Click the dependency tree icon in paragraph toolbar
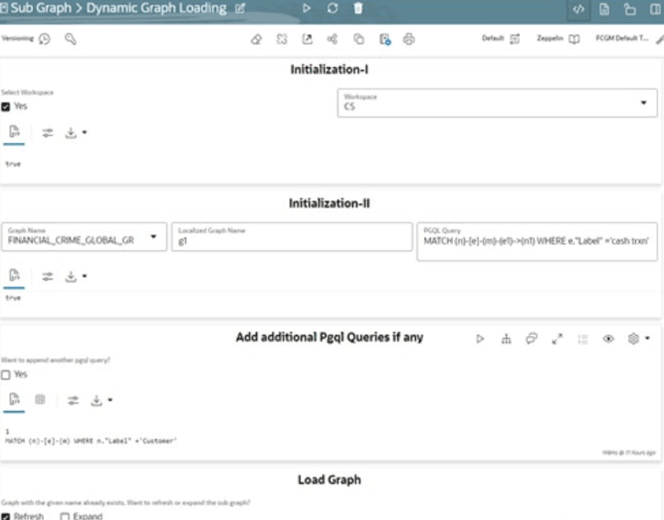 (x=506, y=339)
